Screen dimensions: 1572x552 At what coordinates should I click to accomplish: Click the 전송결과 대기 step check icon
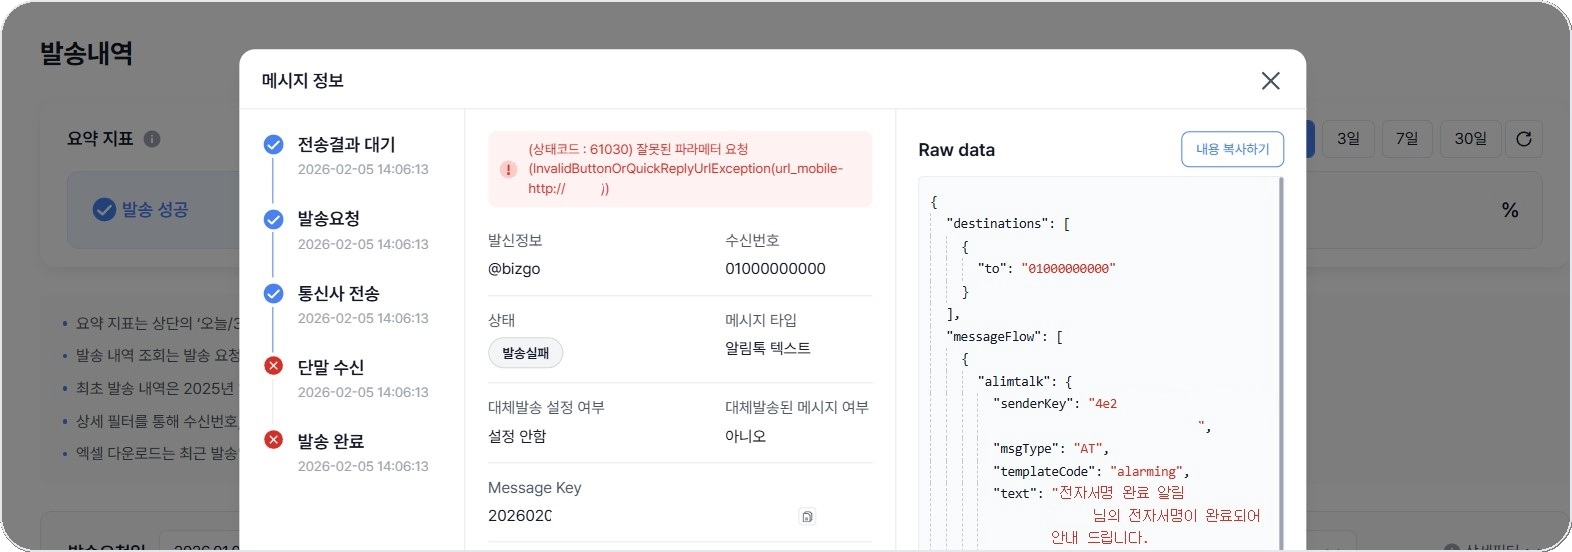(x=273, y=145)
